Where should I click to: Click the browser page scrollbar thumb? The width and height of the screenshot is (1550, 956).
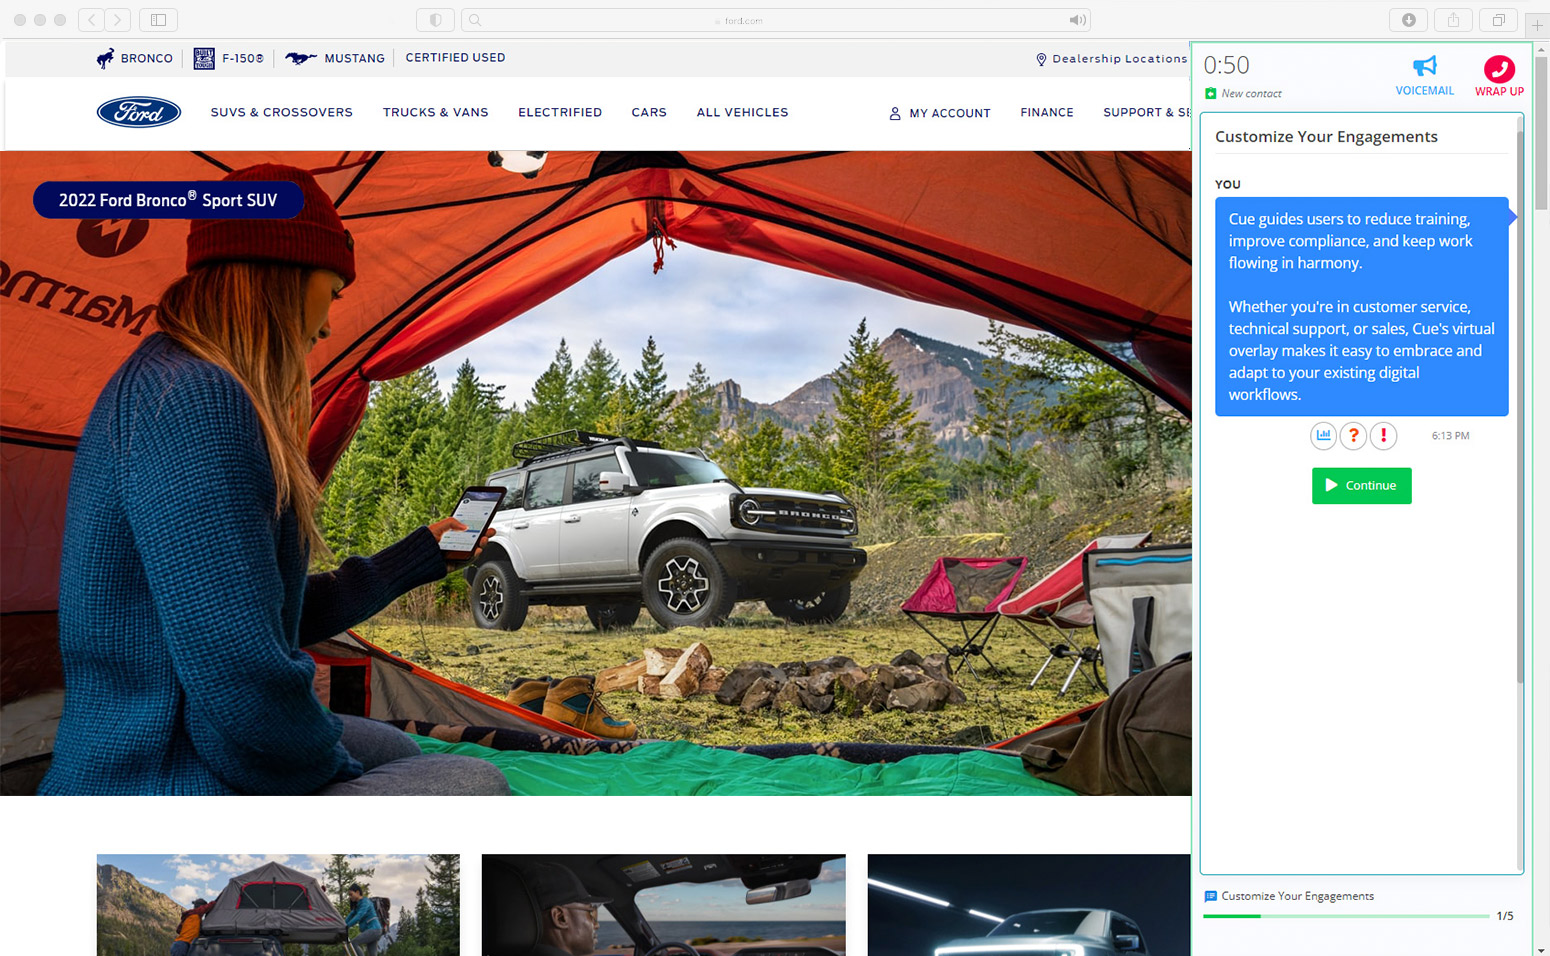click(1541, 132)
